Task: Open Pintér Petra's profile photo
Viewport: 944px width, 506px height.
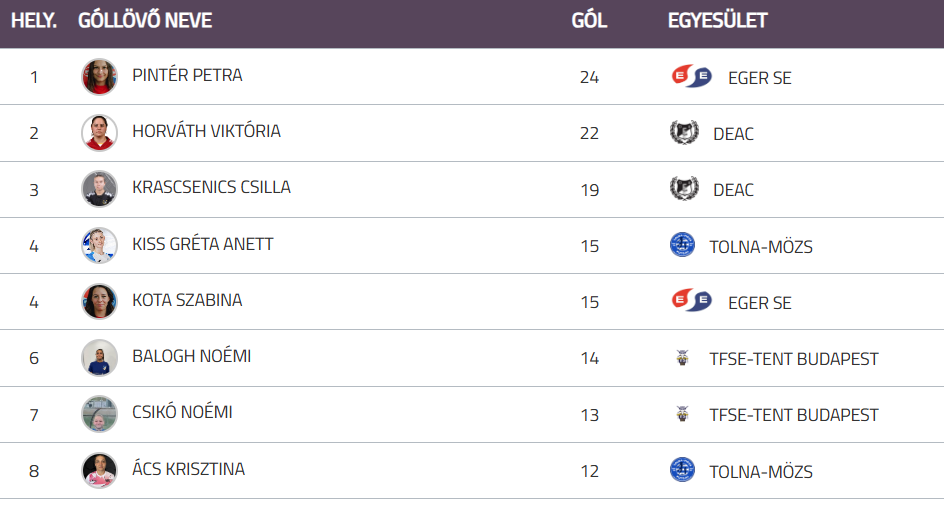Action: tap(99, 77)
